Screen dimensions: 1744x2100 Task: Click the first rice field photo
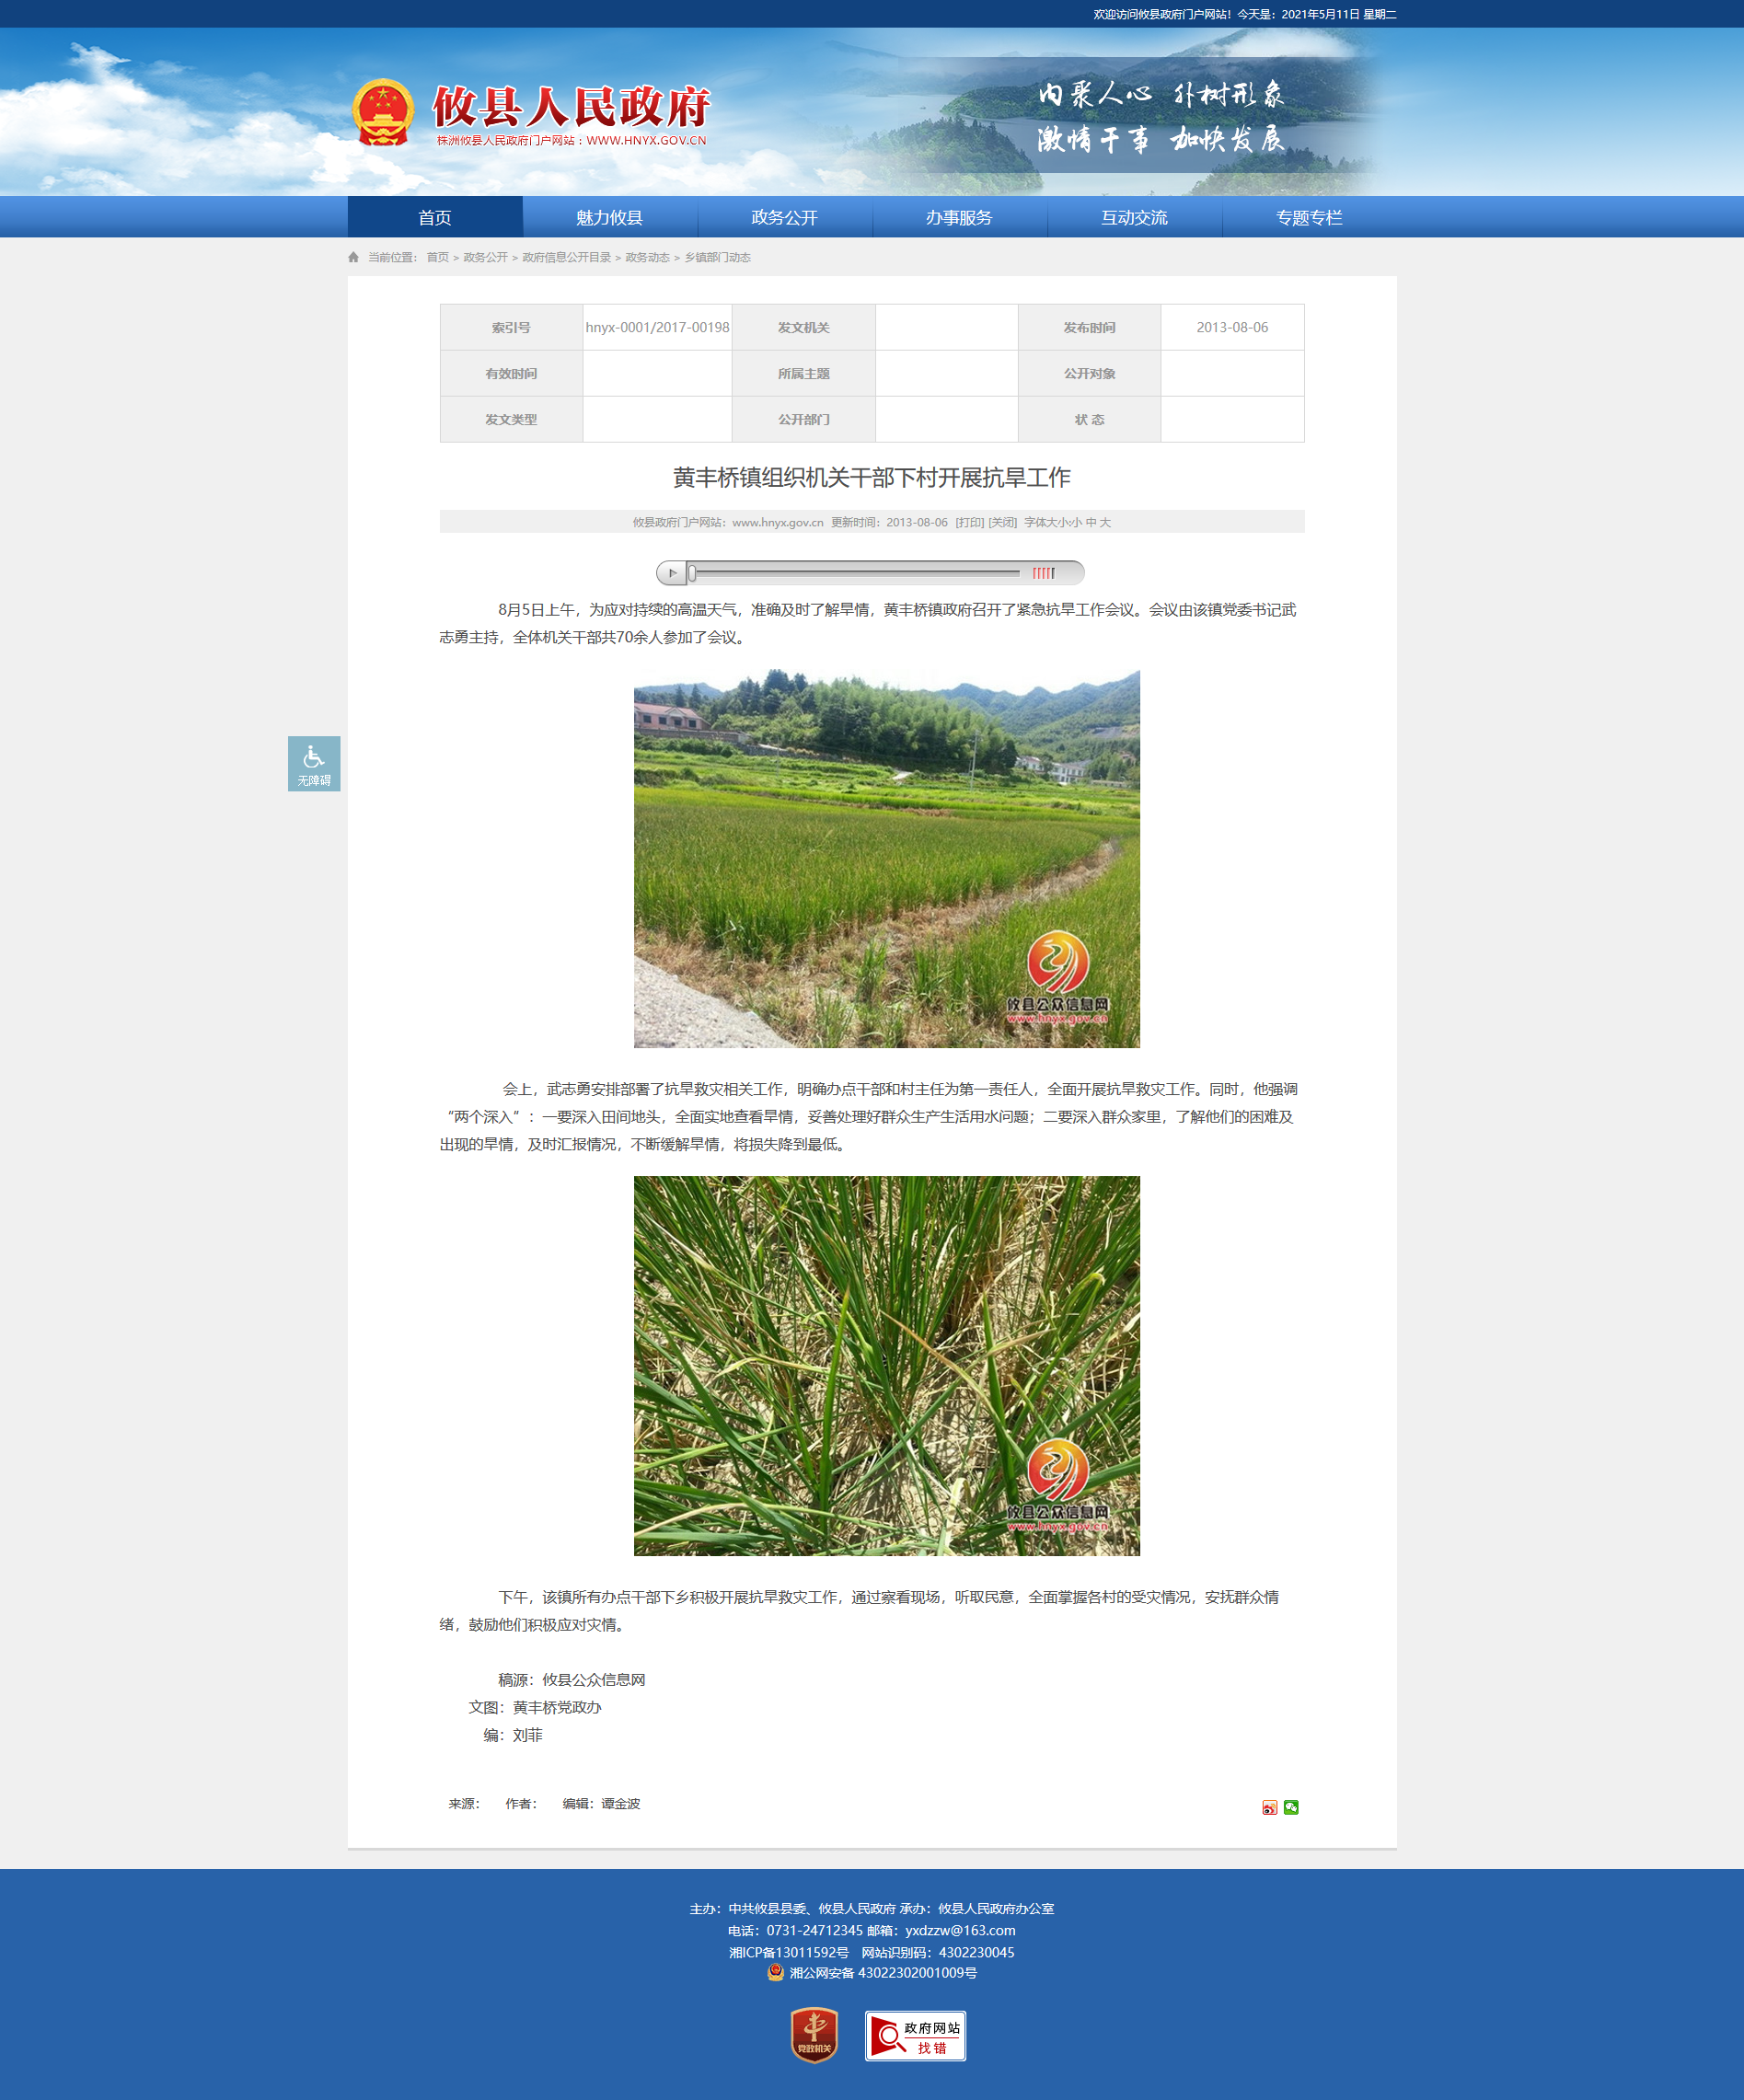click(886, 858)
